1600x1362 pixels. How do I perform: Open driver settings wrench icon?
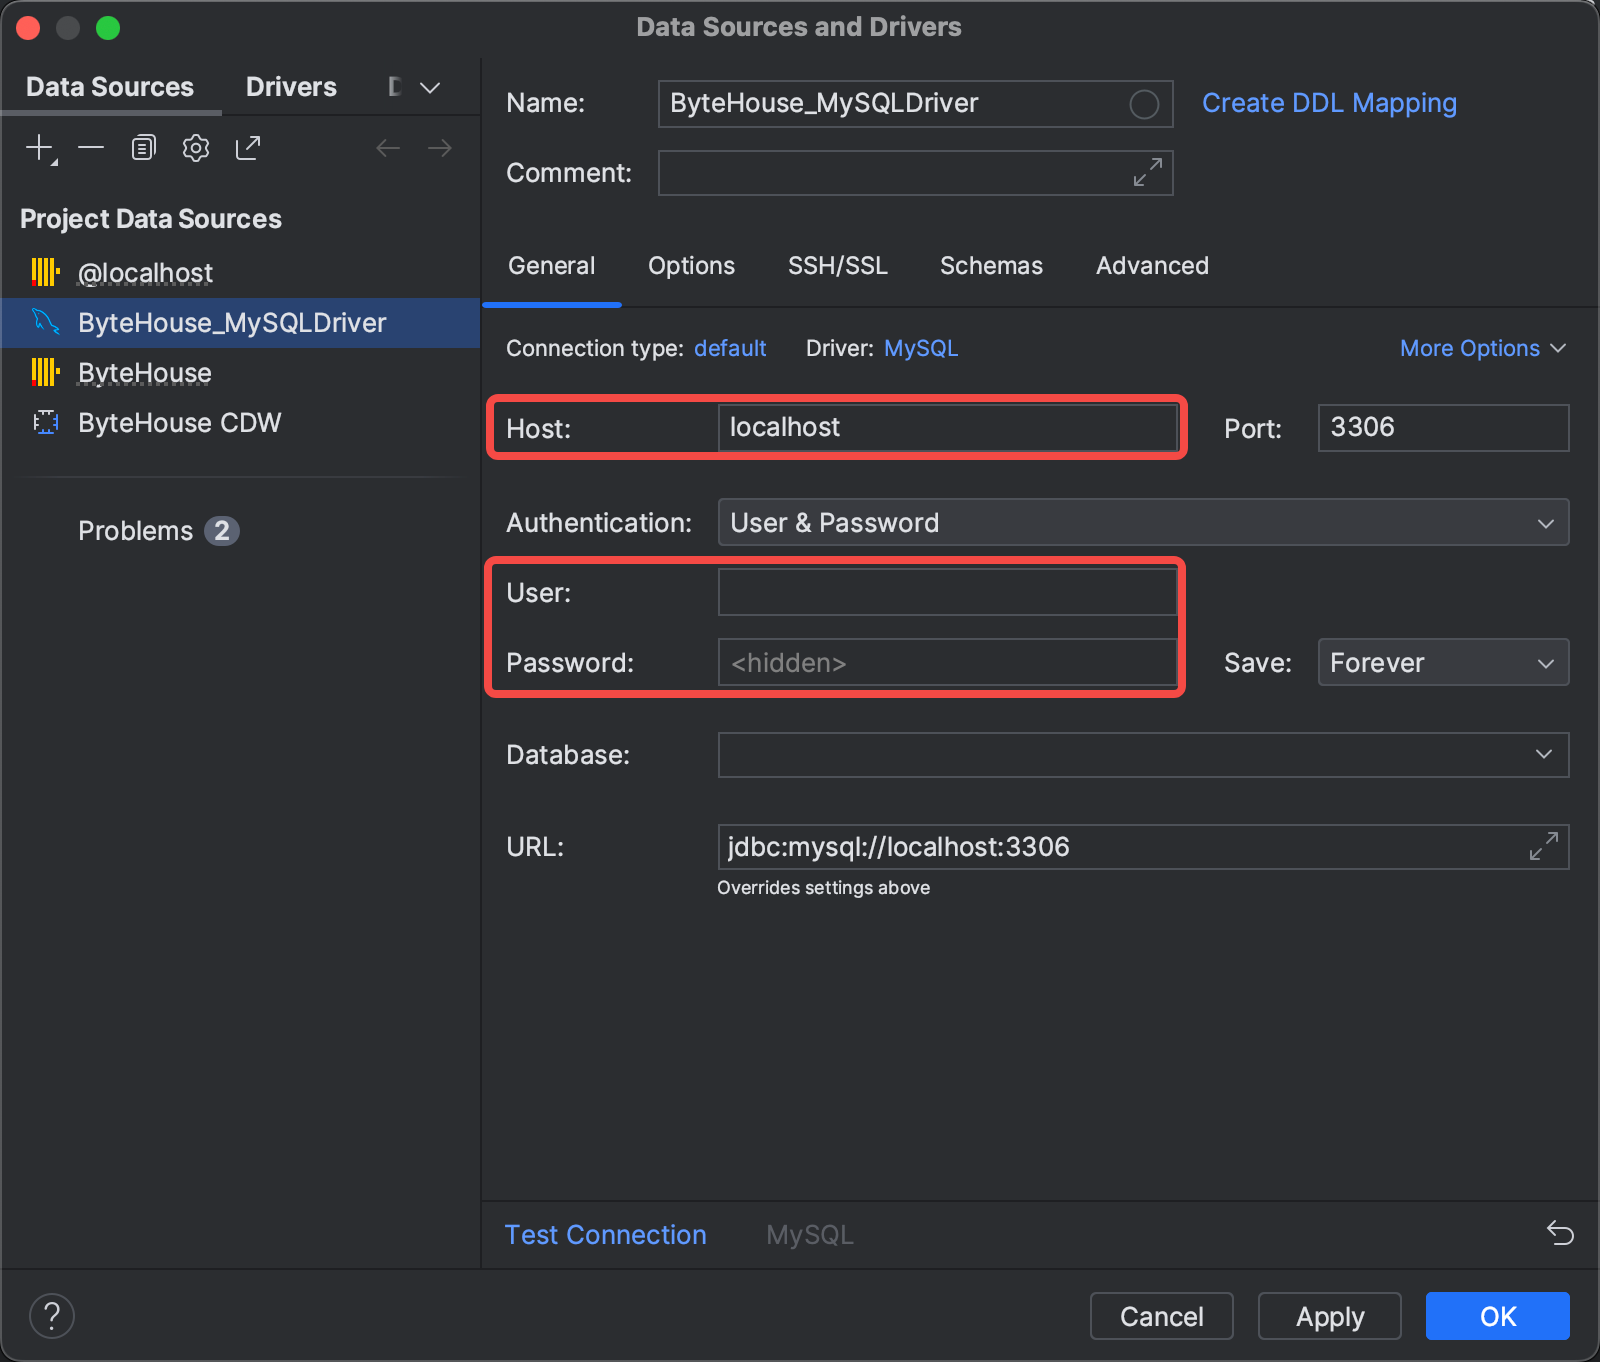(196, 148)
